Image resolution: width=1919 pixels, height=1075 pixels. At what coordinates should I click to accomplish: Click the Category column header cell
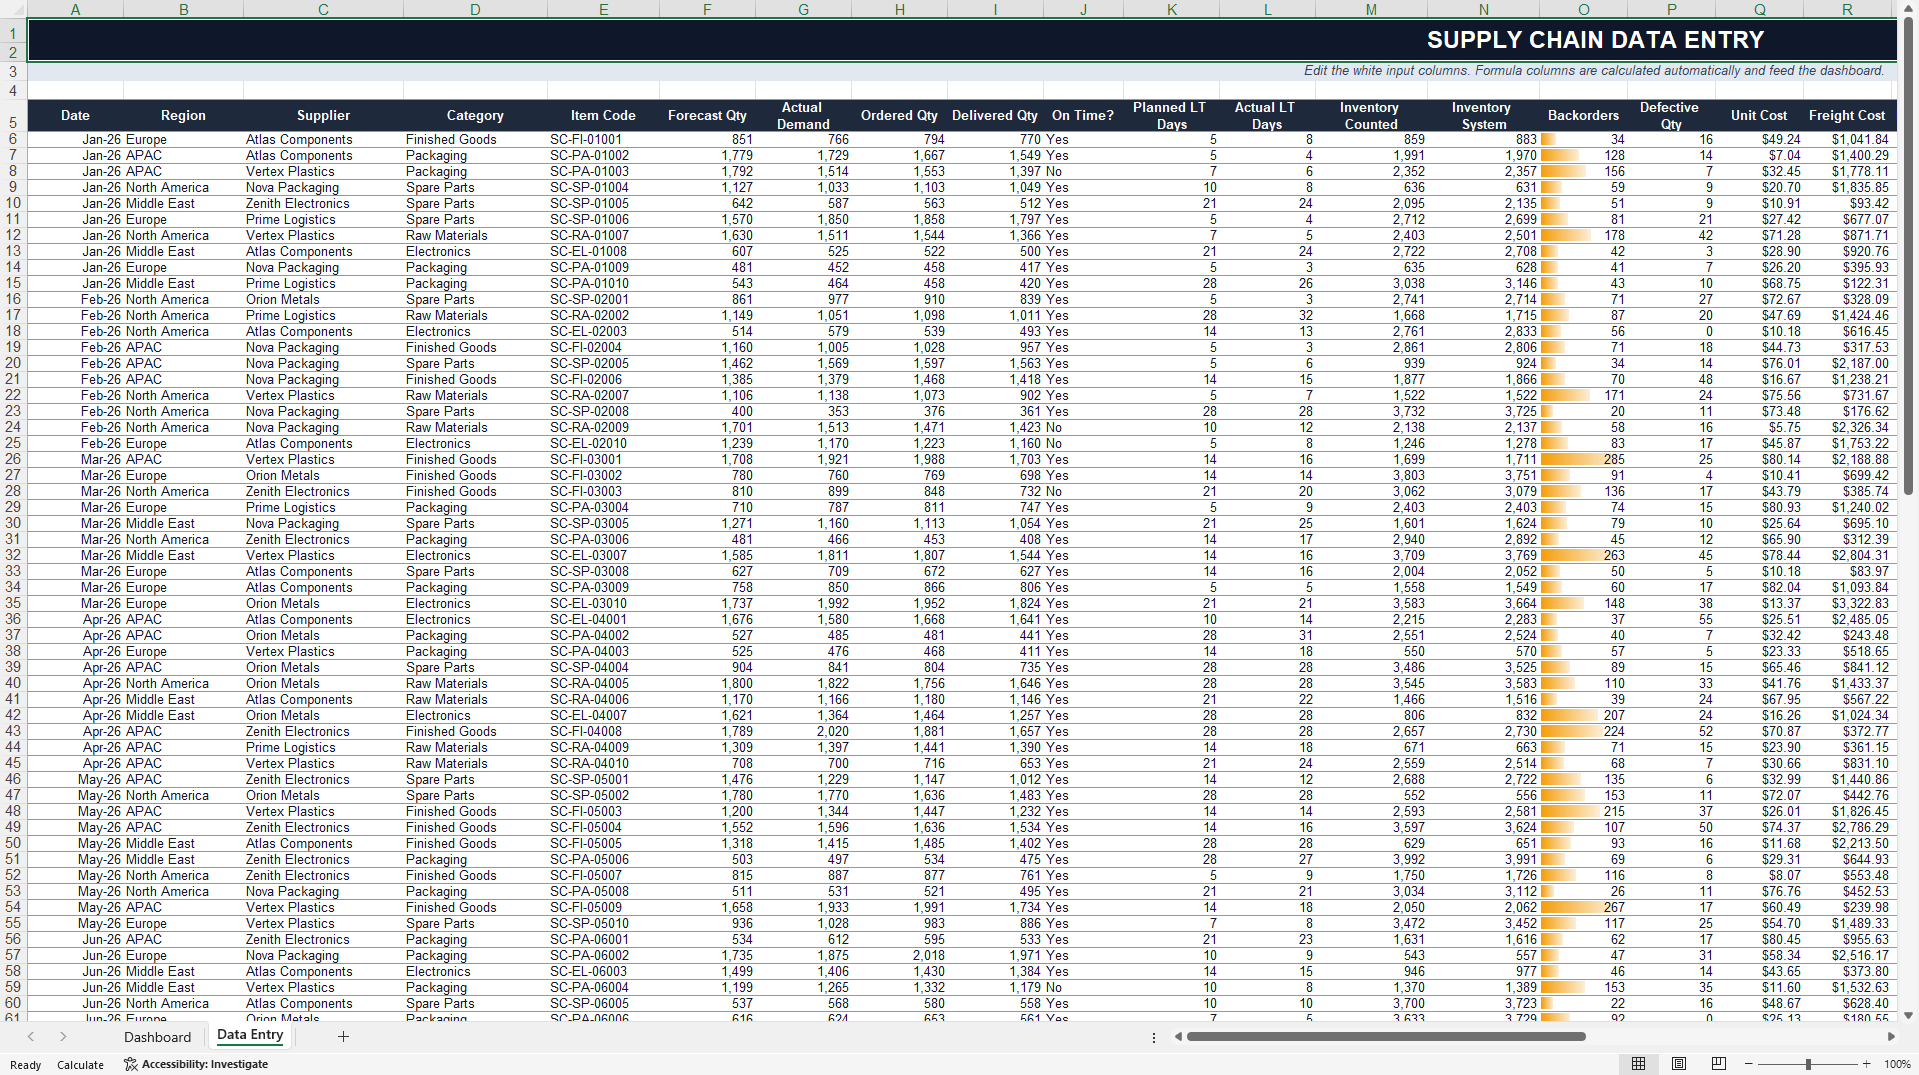(475, 115)
